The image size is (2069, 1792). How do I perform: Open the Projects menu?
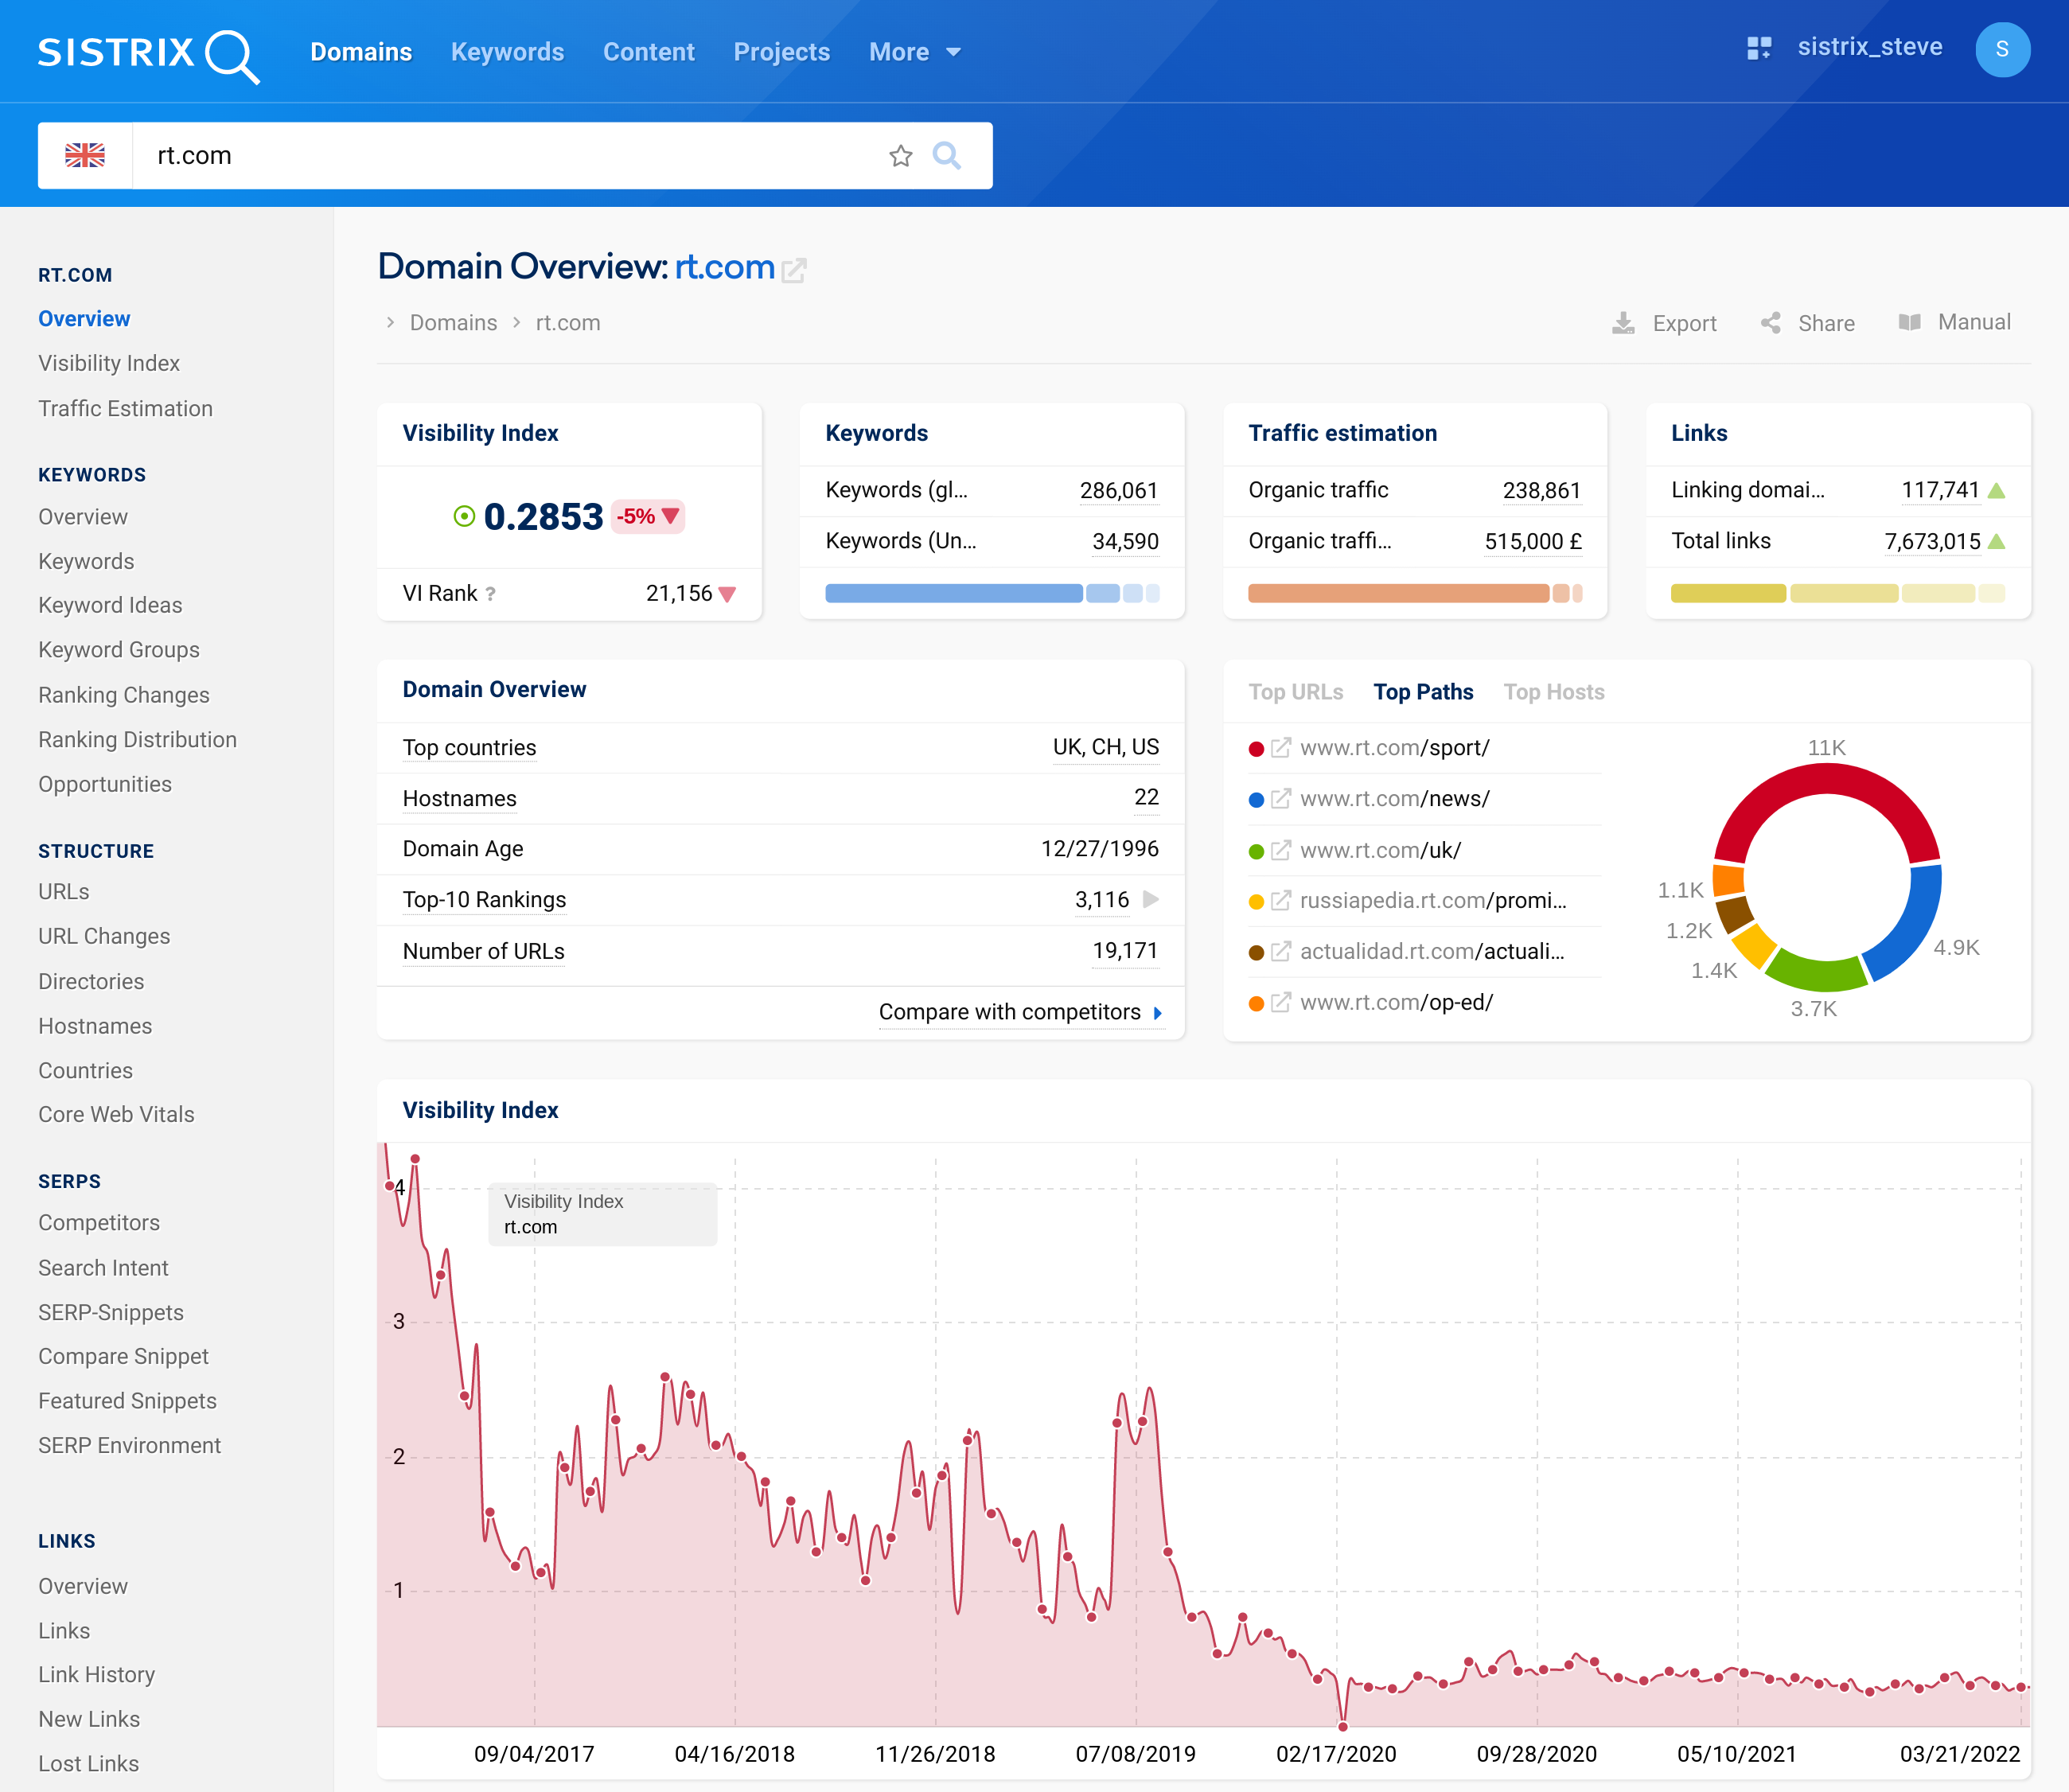click(x=781, y=52)
